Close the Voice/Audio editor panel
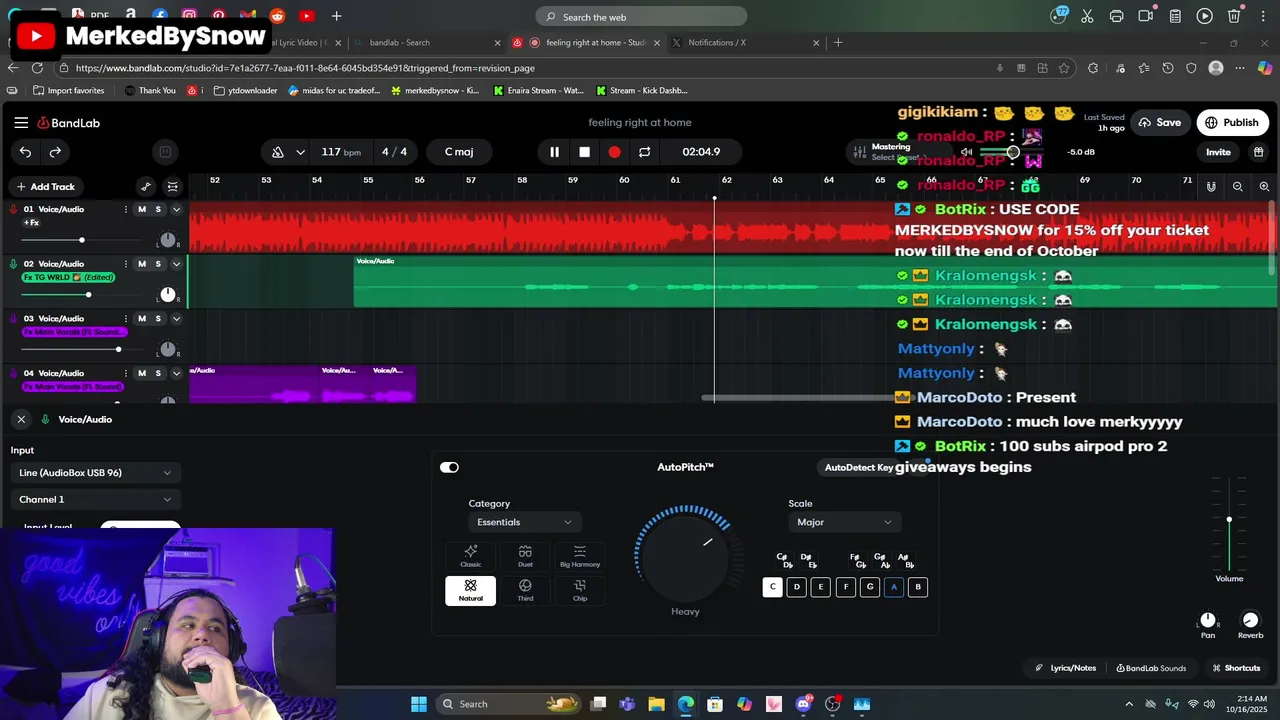Screen dimensions: 1280x720 21,419
